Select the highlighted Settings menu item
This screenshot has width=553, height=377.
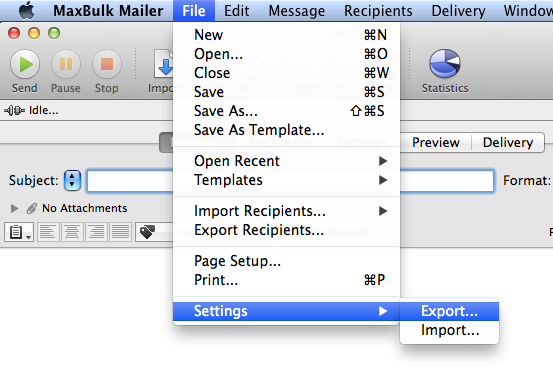coord(286,311)
